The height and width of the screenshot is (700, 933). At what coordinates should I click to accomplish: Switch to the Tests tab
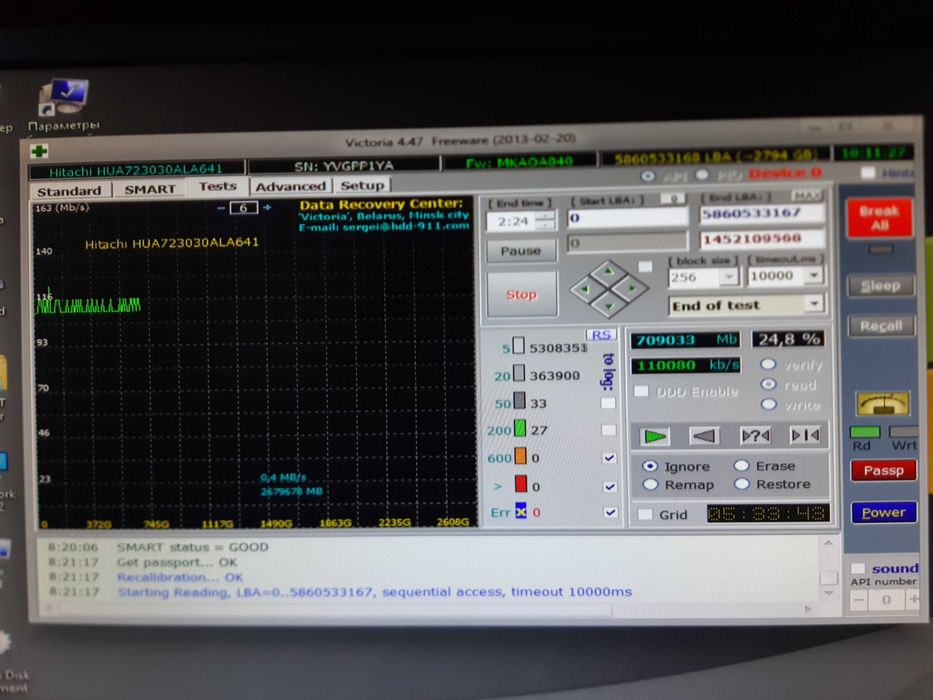click(217, 186)
